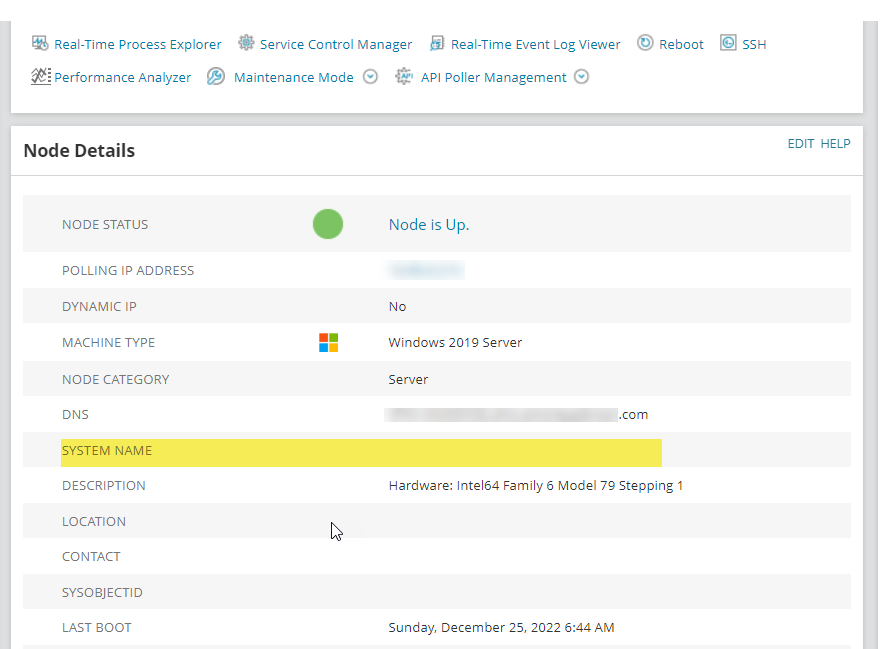Click the Reboot circular arrow icon

point(645,43)
